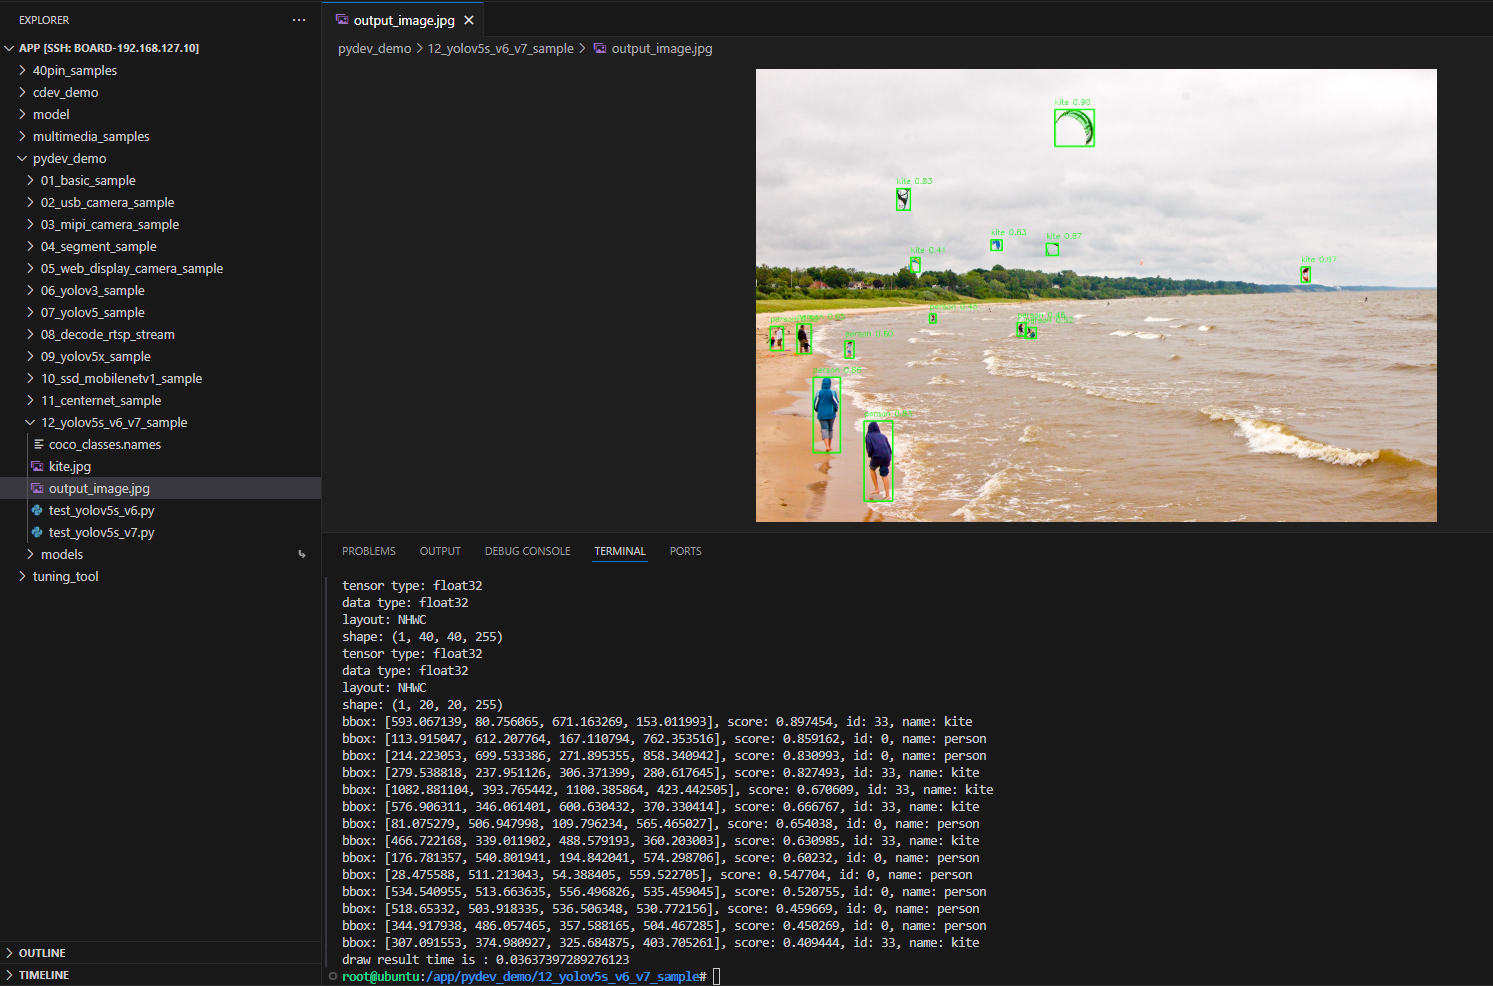Viewport: 1493px width, 986px height.
Task: Click the list icon beside coco_classes.names
Action: [x=37, y=444]
